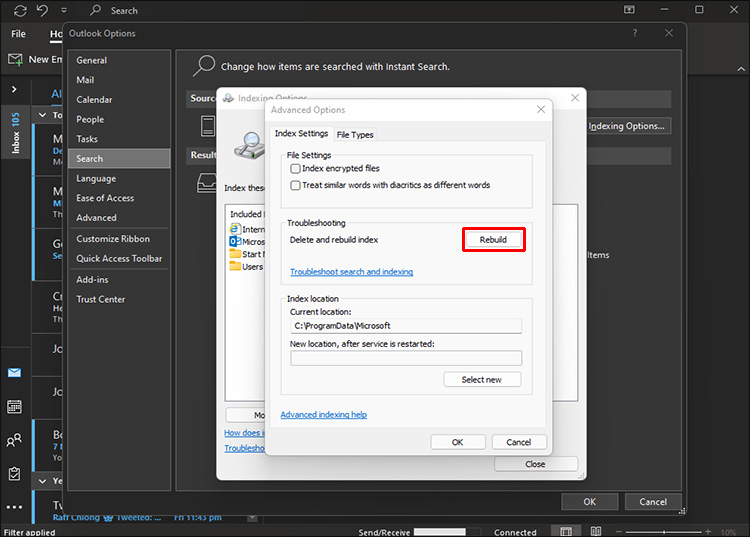This screenshot has height=537, width=750.
Task: Open Add-ins options category
Action: coord(119,279)
